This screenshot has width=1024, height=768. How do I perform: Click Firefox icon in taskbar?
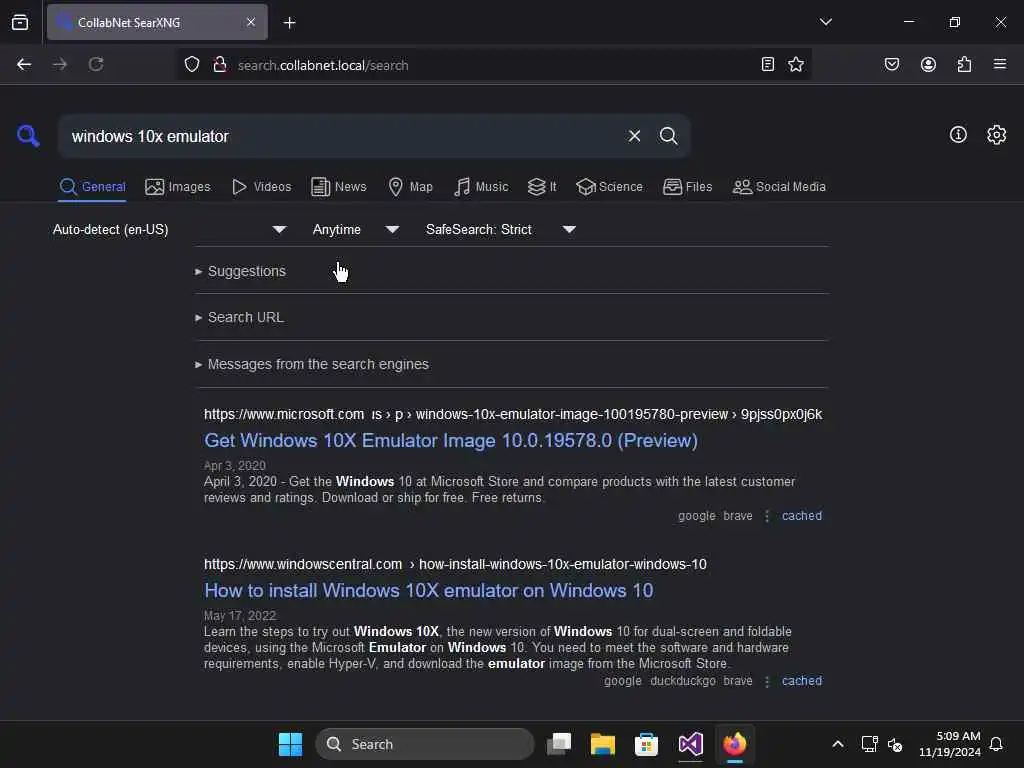[735, 744]
